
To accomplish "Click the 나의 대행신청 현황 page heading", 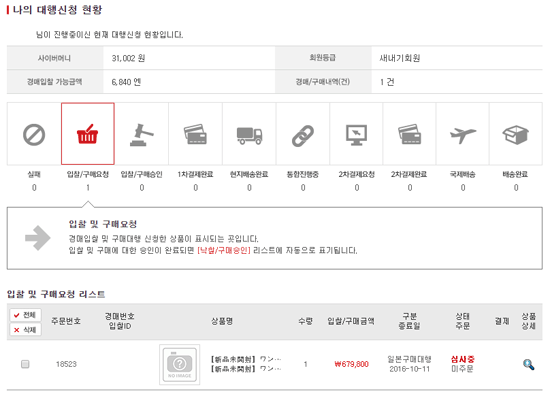I will pos(57,10).
